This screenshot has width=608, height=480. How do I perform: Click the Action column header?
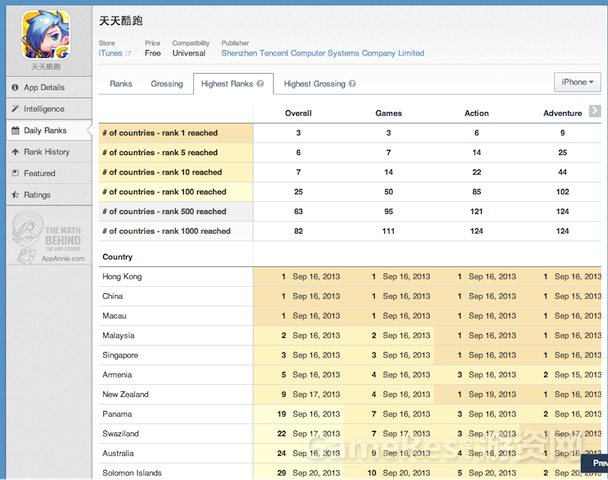pyautogui.click(x=477, y=113)
